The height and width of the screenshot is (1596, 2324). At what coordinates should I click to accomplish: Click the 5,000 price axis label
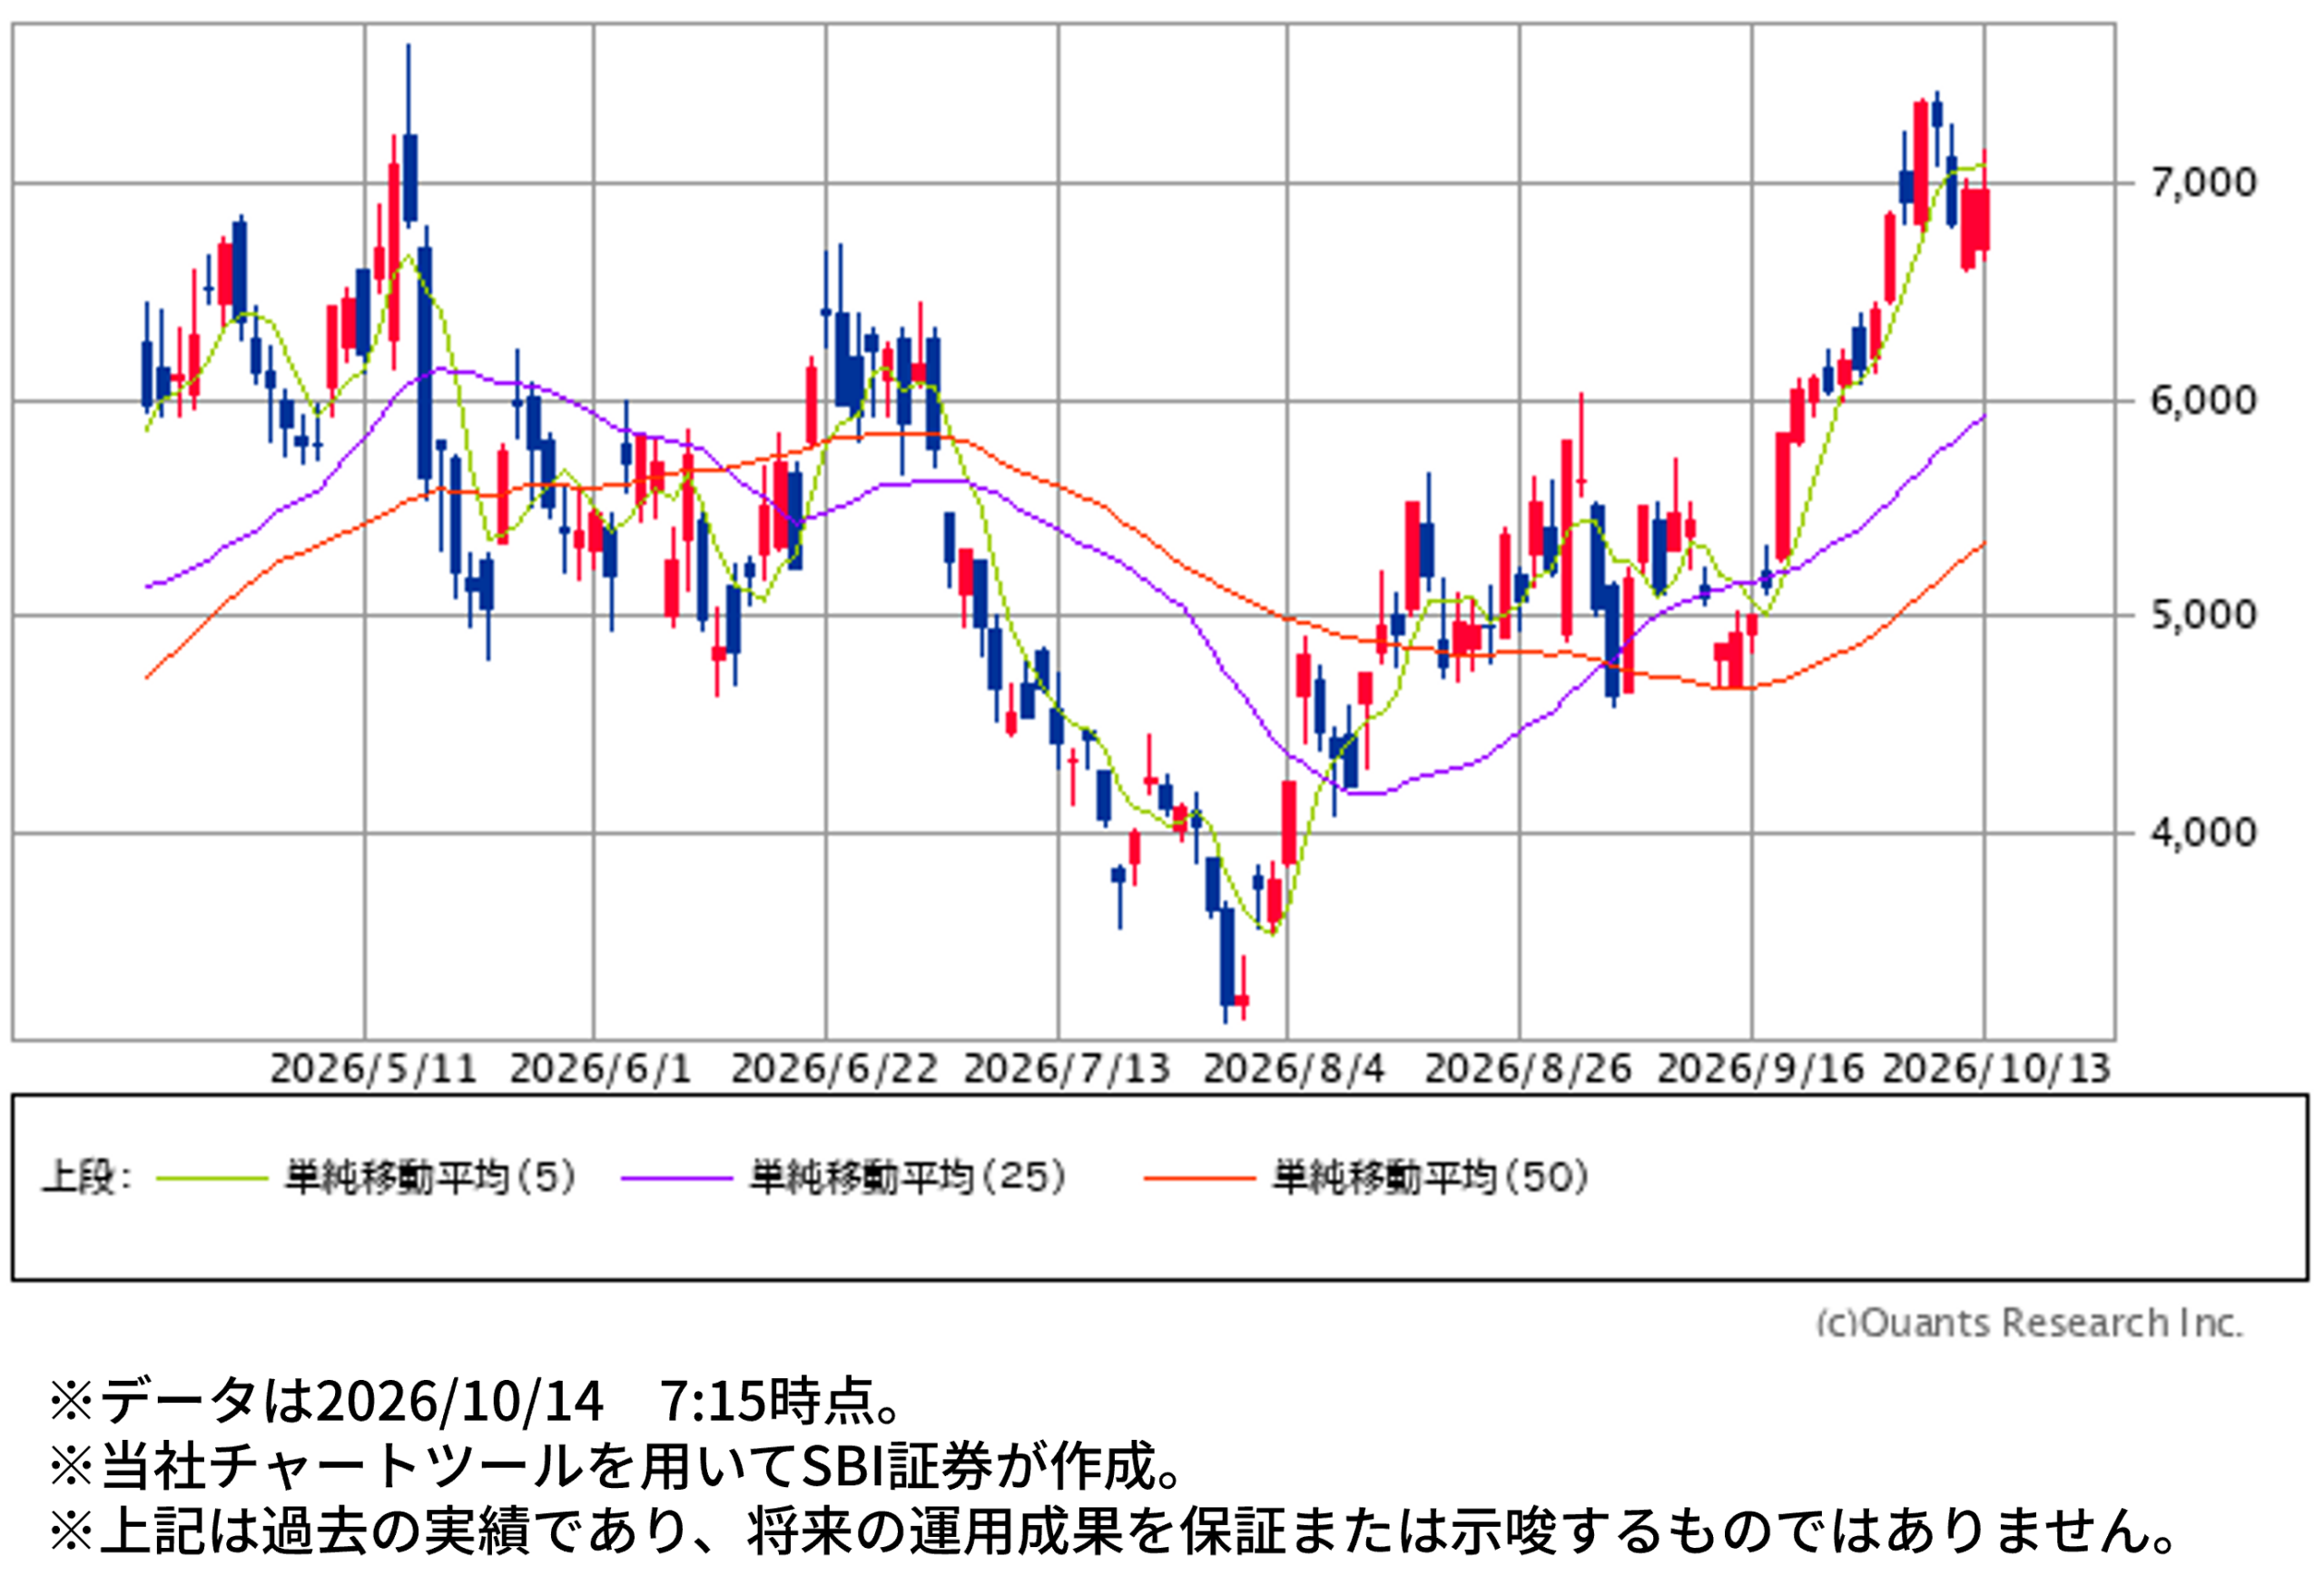click(x=2204, y=615)
